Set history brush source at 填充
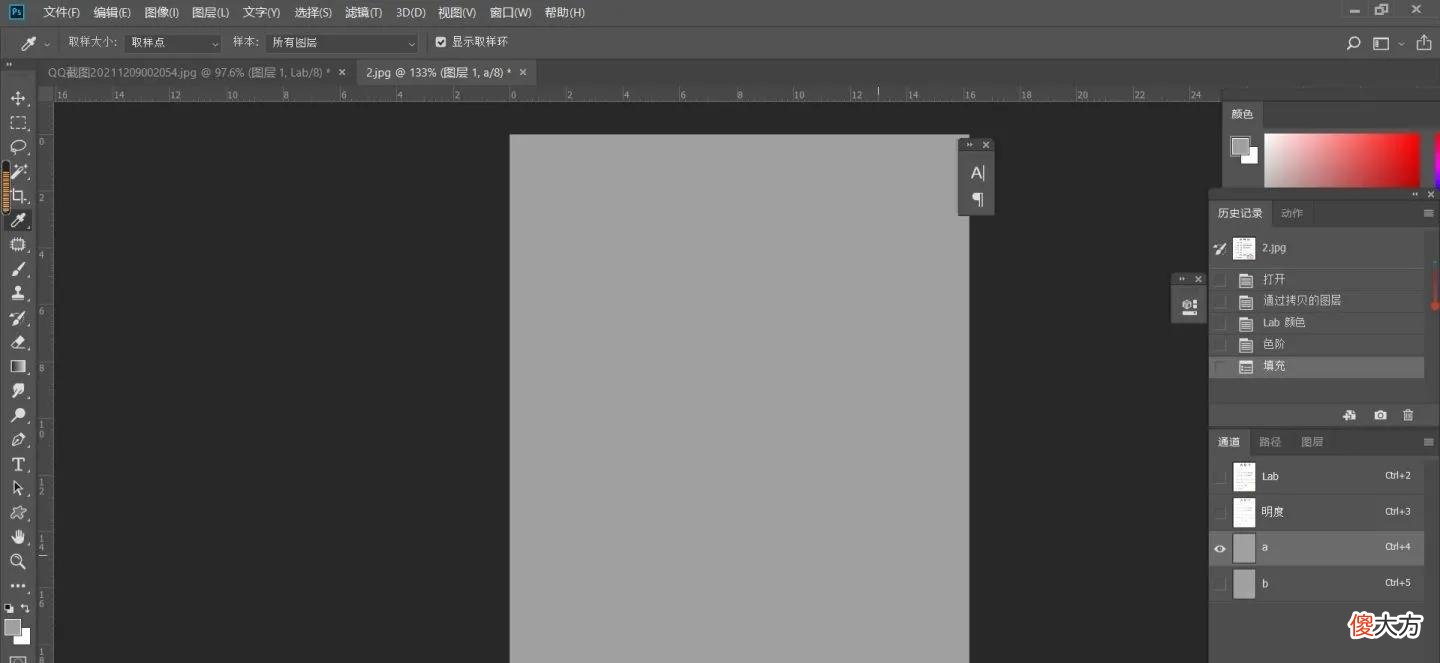The image size is (1440, 663). pyautogui.click(x=1220, y=367)
